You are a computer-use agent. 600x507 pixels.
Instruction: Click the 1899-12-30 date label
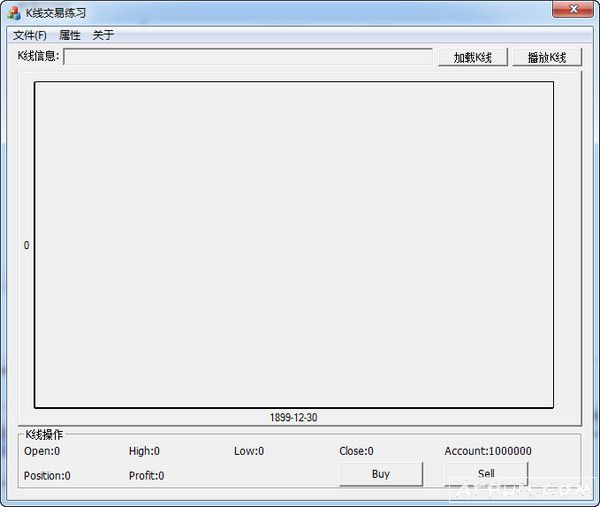[293, 417]
